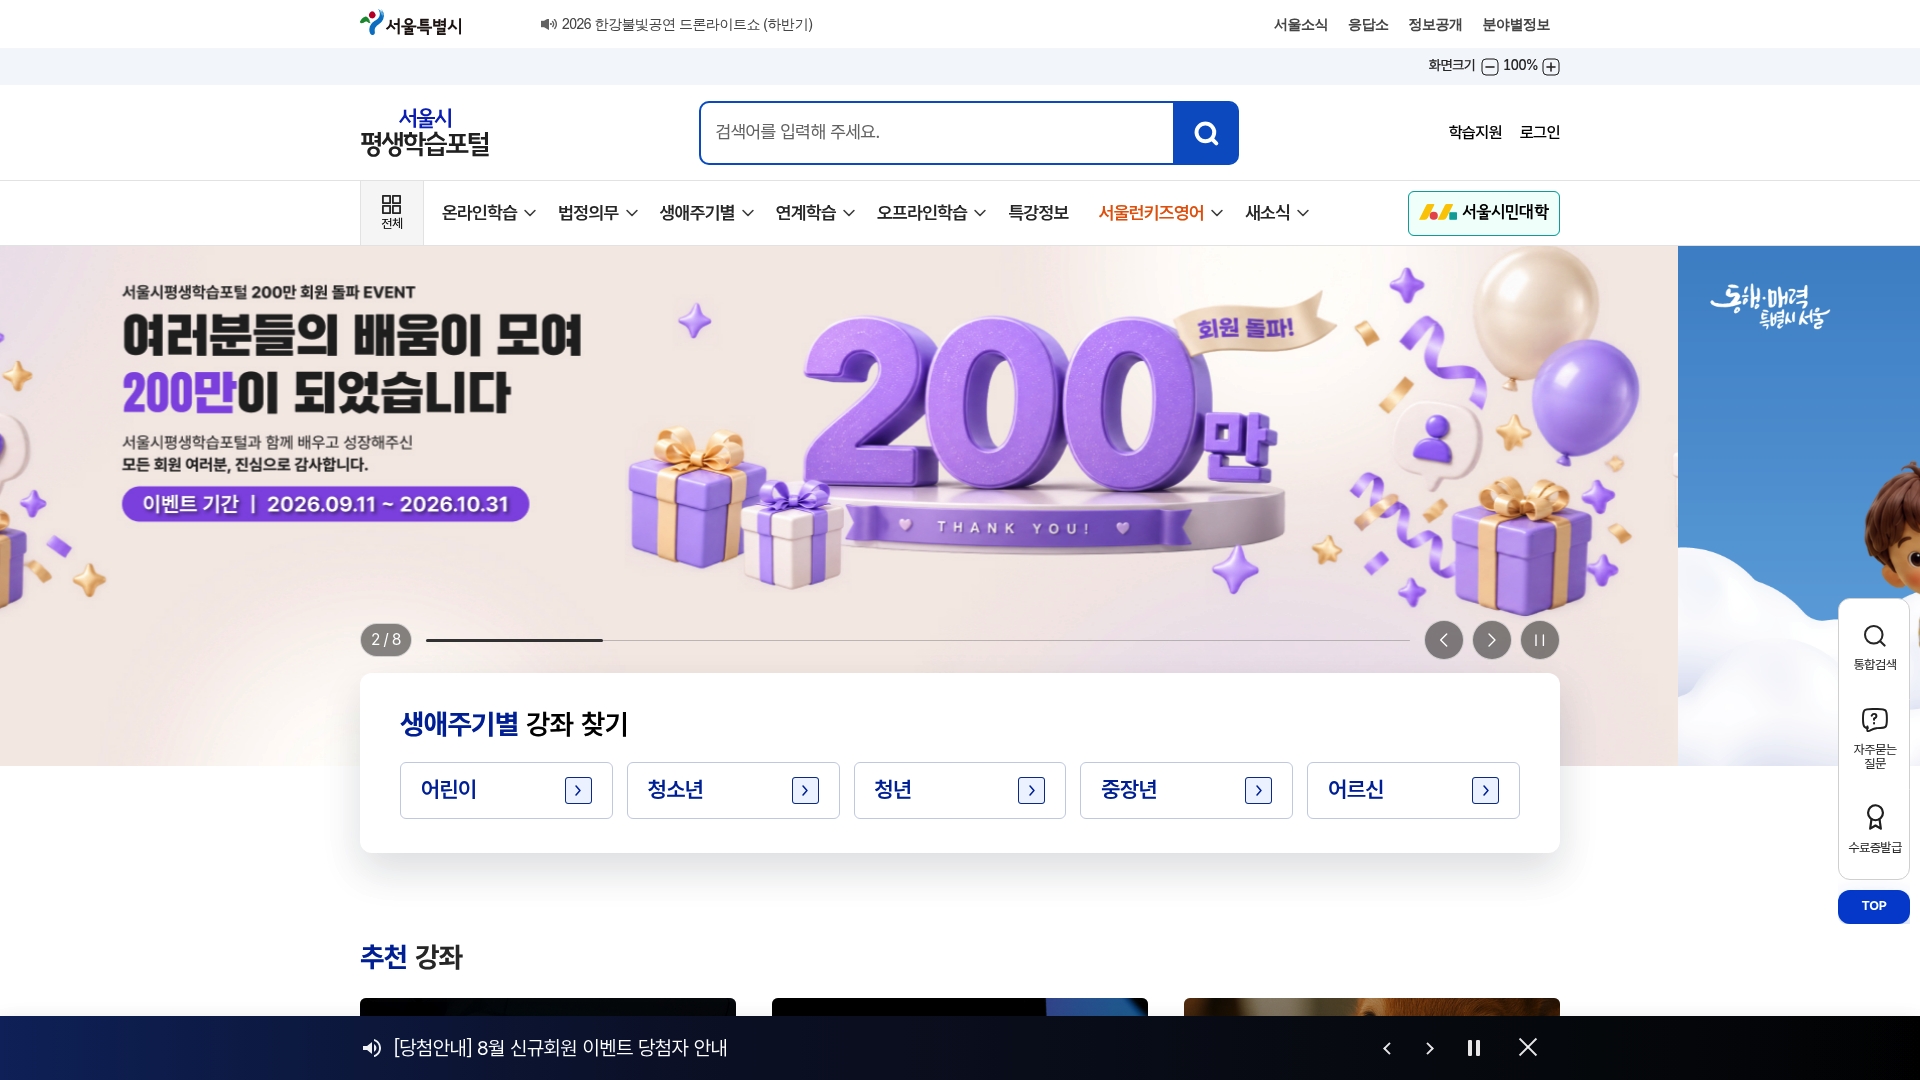Click the arrow icon on the 어르신 card
The image size is (1920, 1080).
point(1485,791)
